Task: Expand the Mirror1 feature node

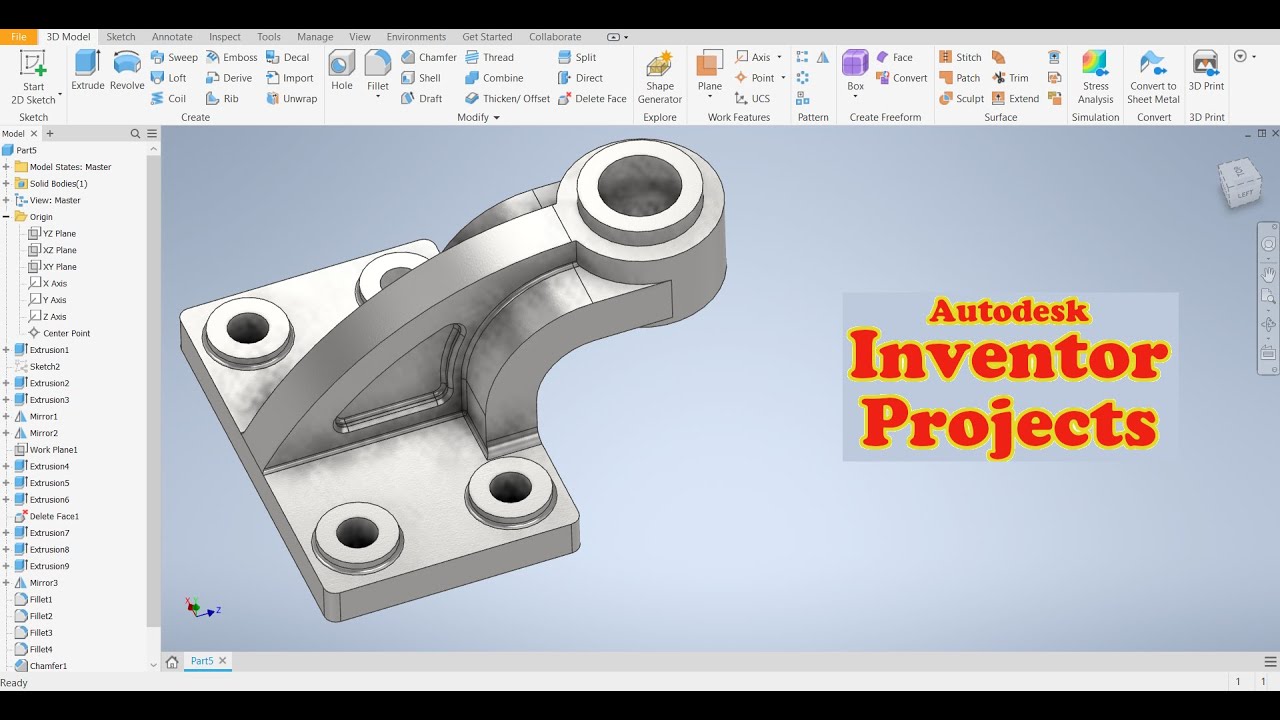Action: pyautogui.click(x=6, y=417)
